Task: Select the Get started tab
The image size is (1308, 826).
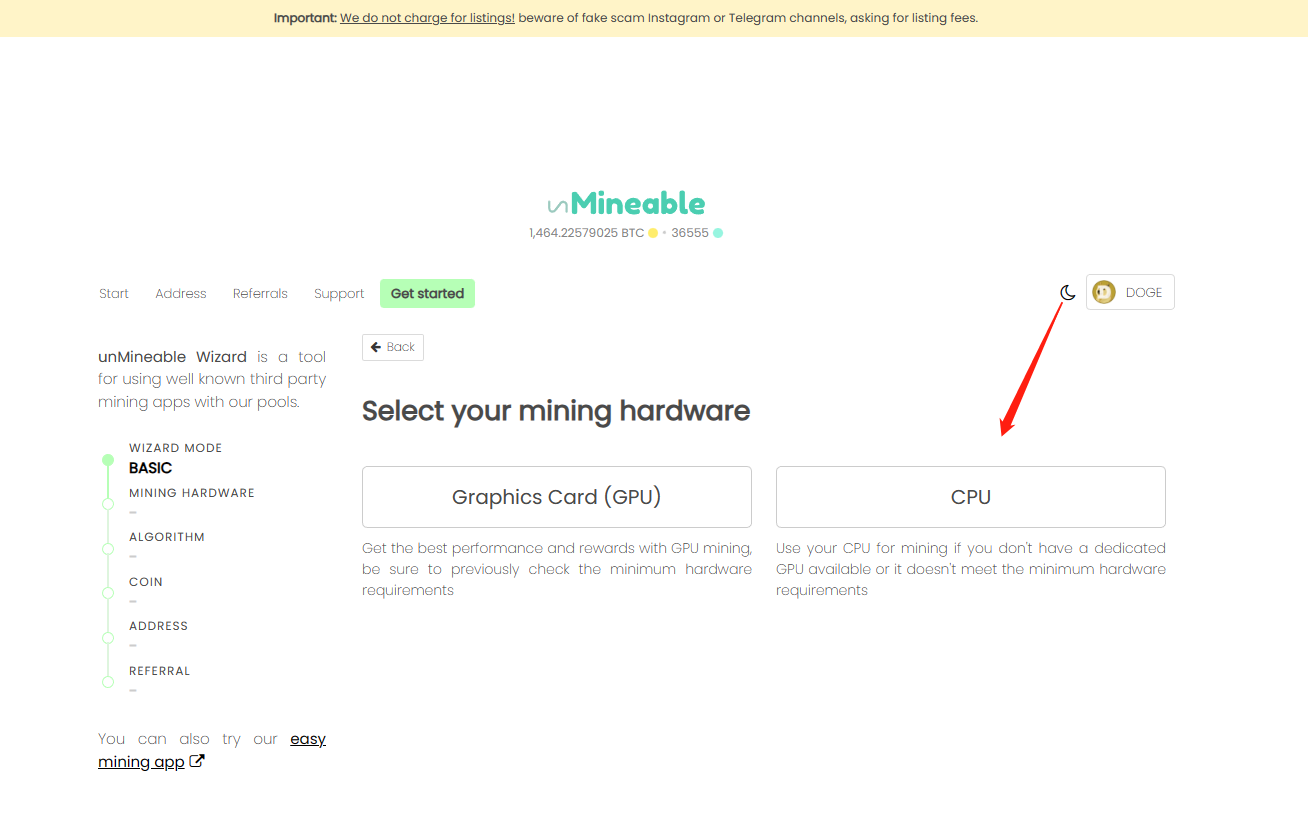Action: [427, 294]
